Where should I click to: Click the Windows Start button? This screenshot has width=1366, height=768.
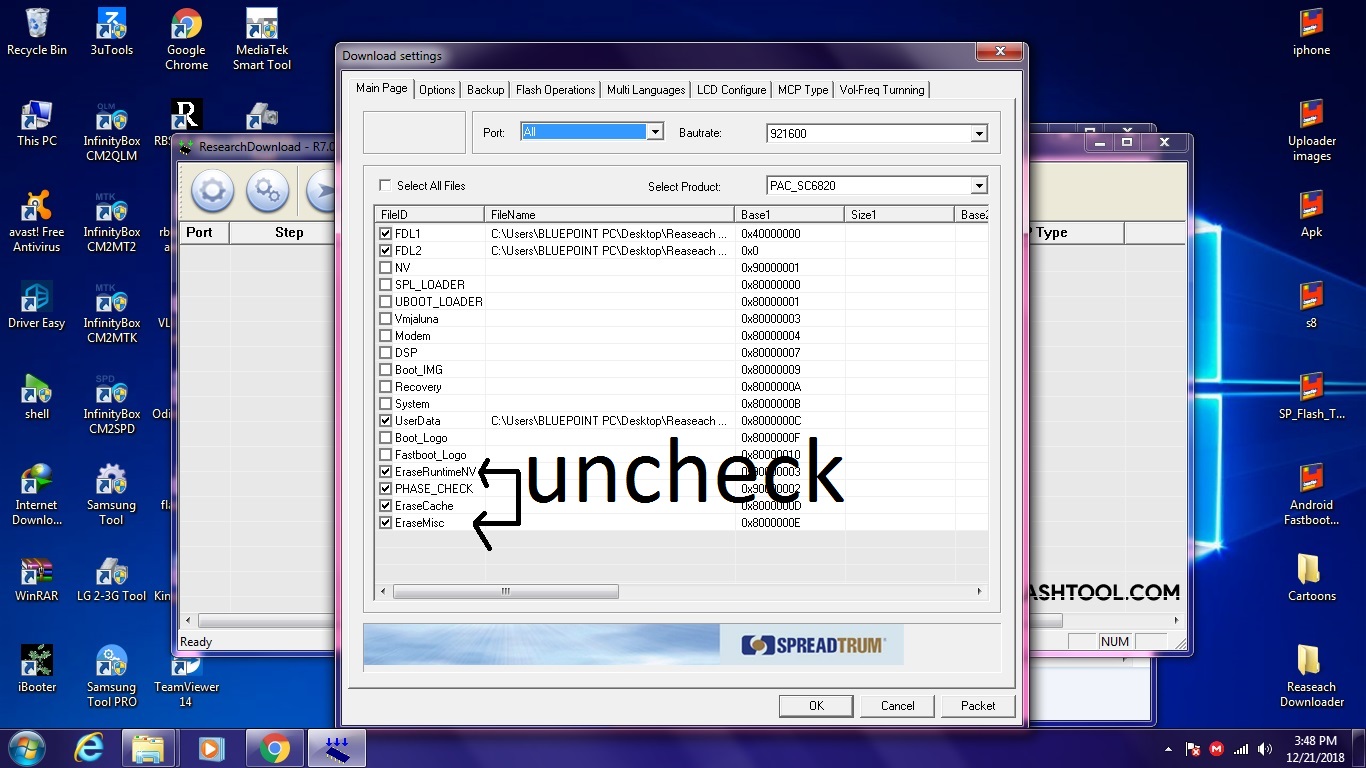[x=27, y=748]
